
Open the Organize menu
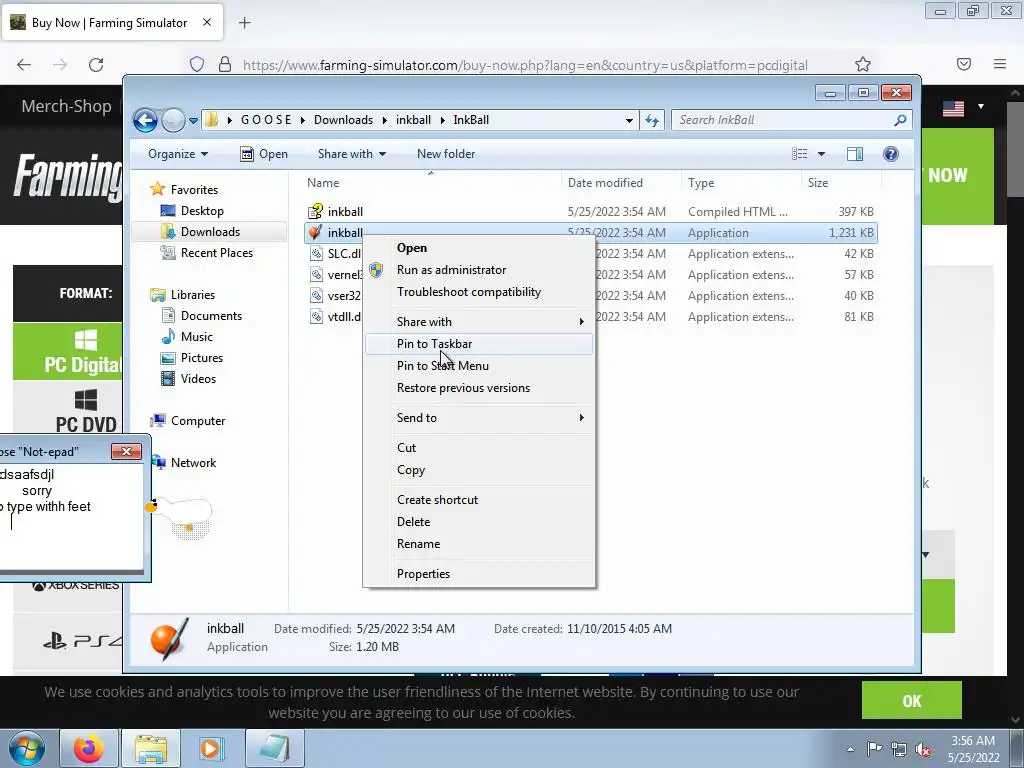178,154
